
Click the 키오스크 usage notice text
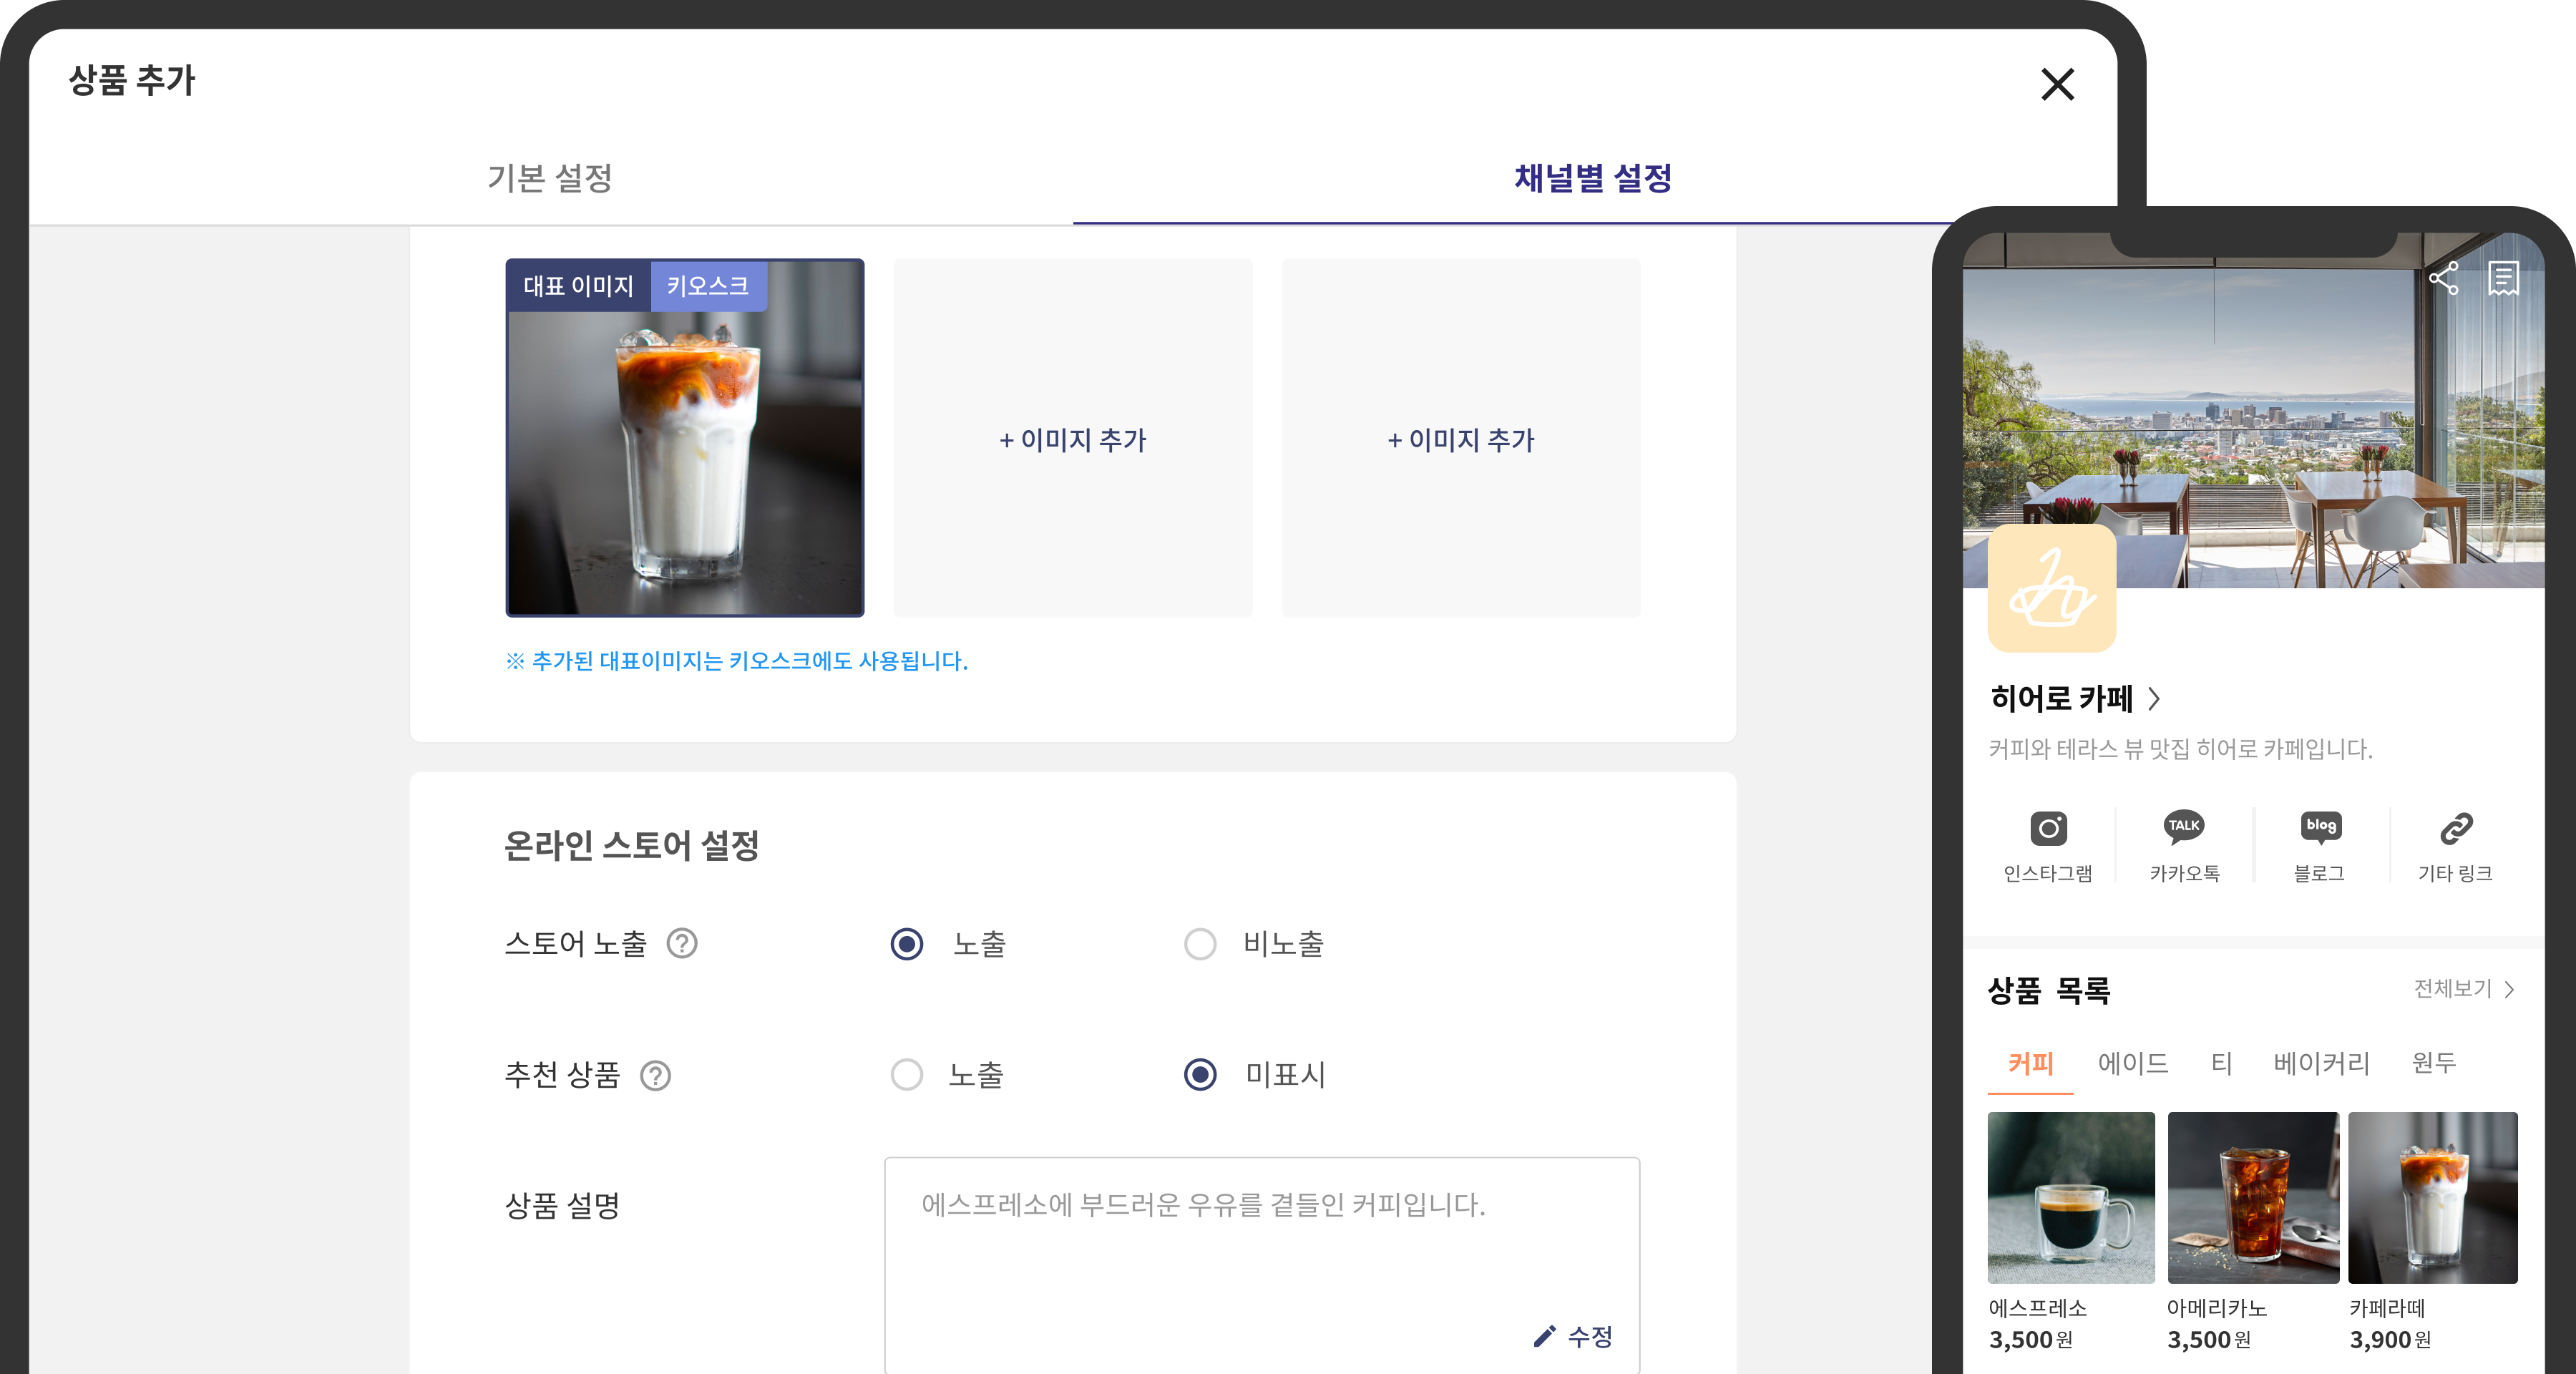coord(737,661)
